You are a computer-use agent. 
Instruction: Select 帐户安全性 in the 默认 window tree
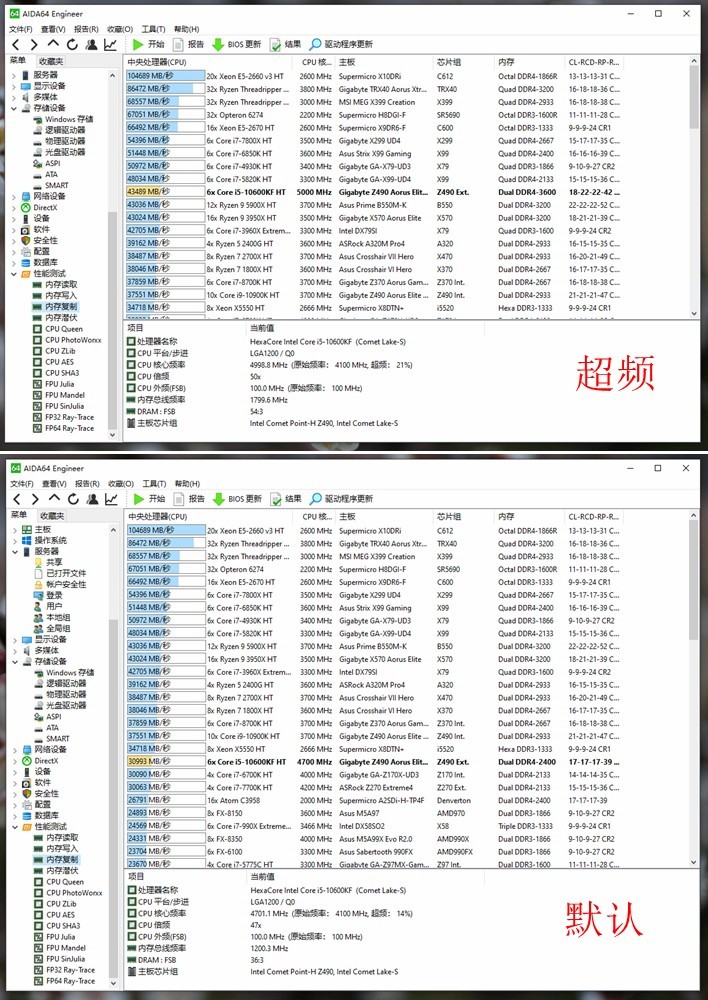click(61, 584)
